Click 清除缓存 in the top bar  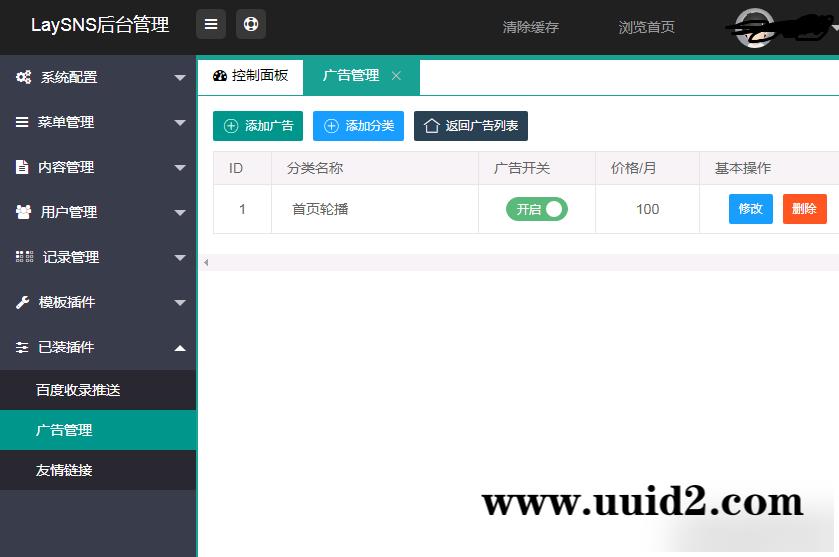click(530, 27)
